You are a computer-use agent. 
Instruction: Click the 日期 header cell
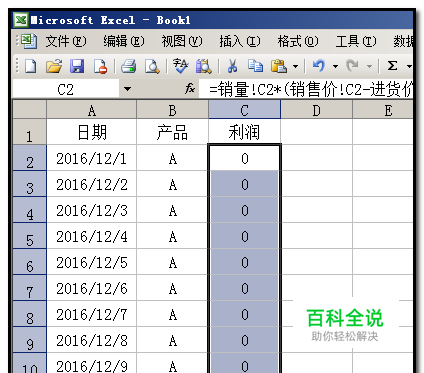[92, 132]
